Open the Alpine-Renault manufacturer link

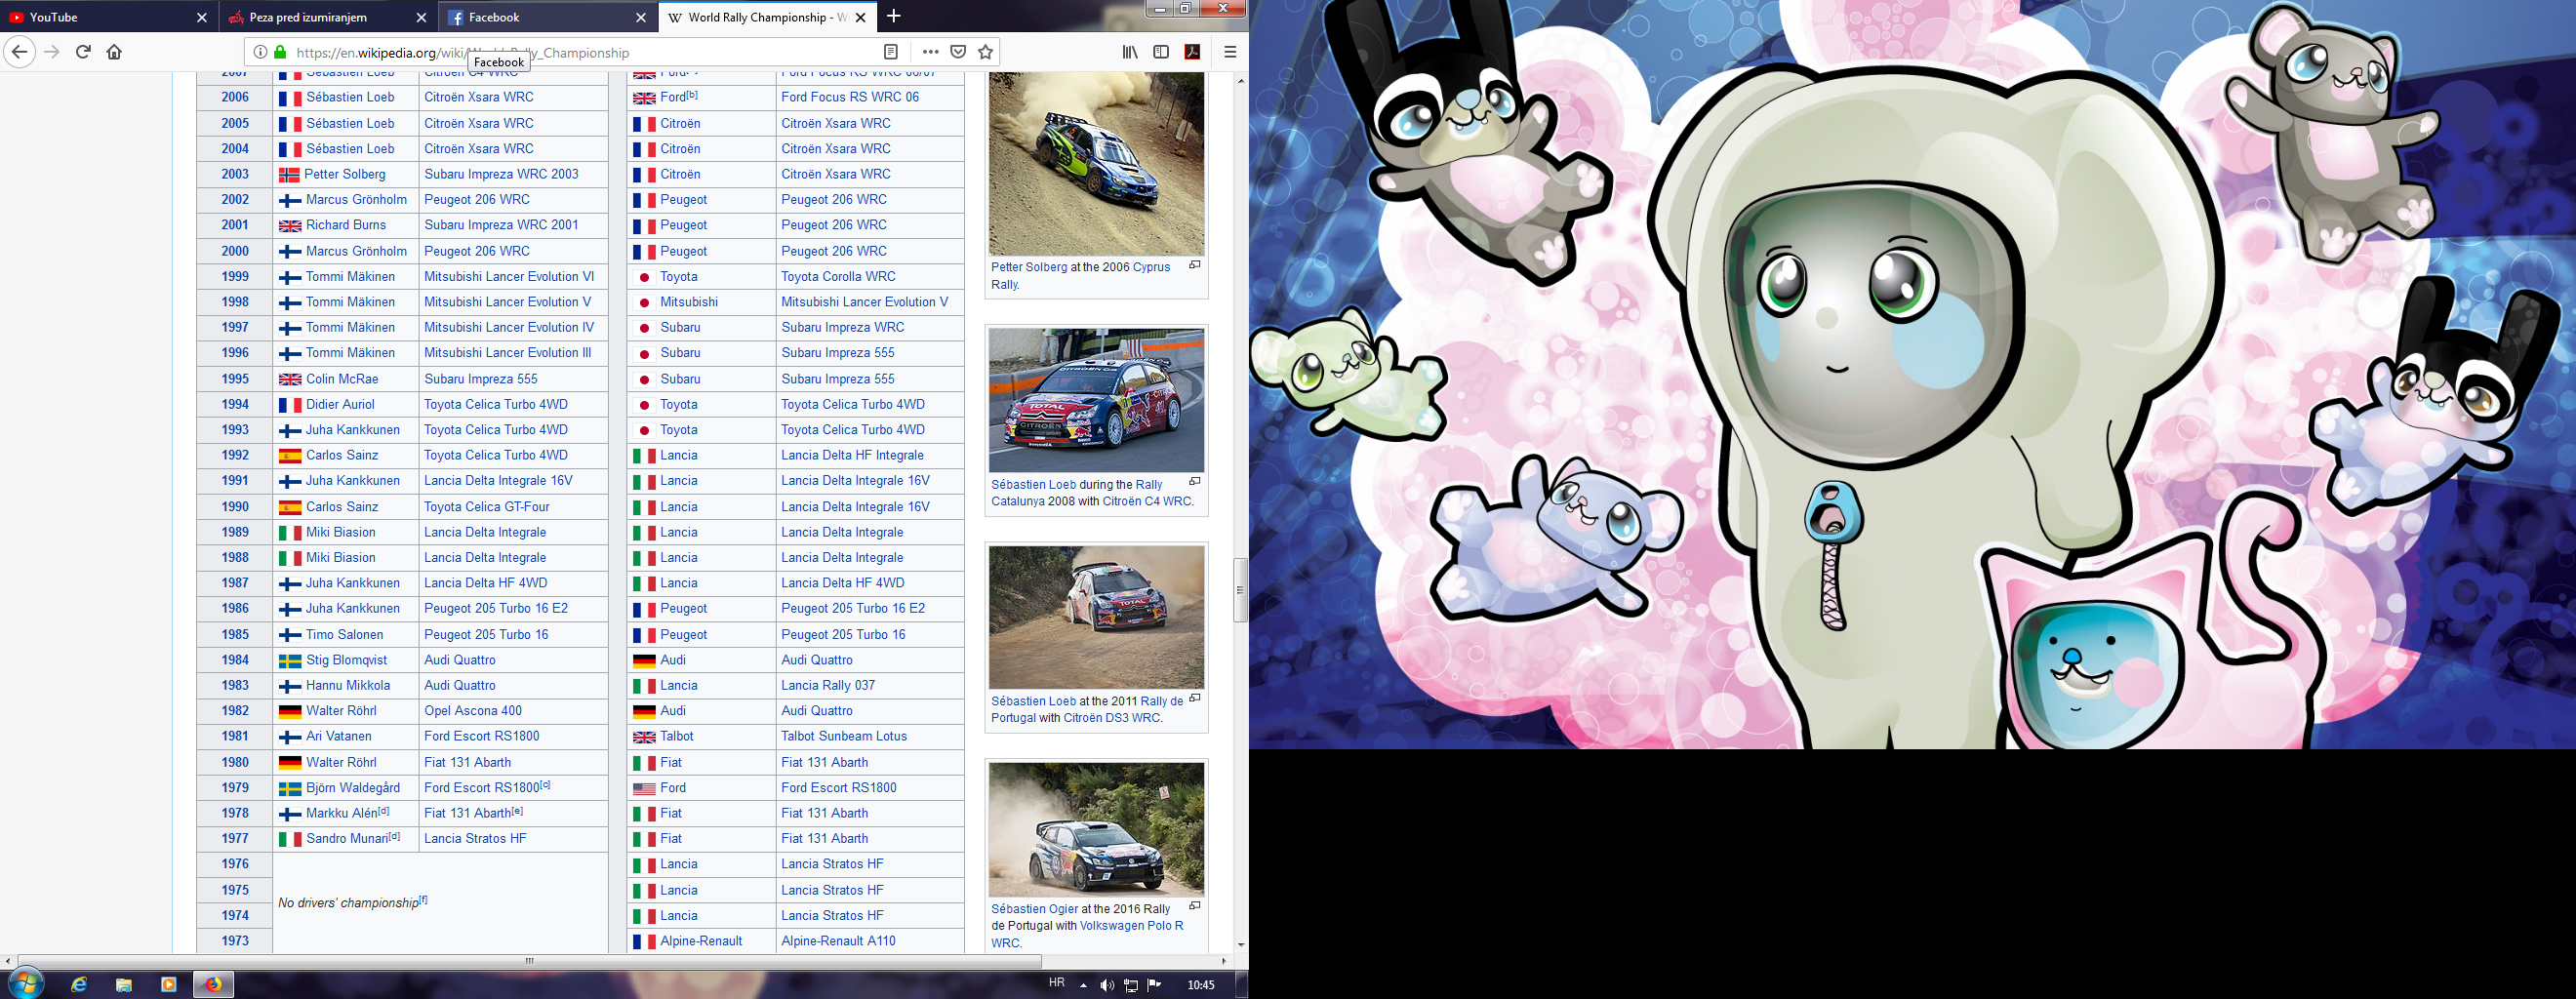click(701, 941)
